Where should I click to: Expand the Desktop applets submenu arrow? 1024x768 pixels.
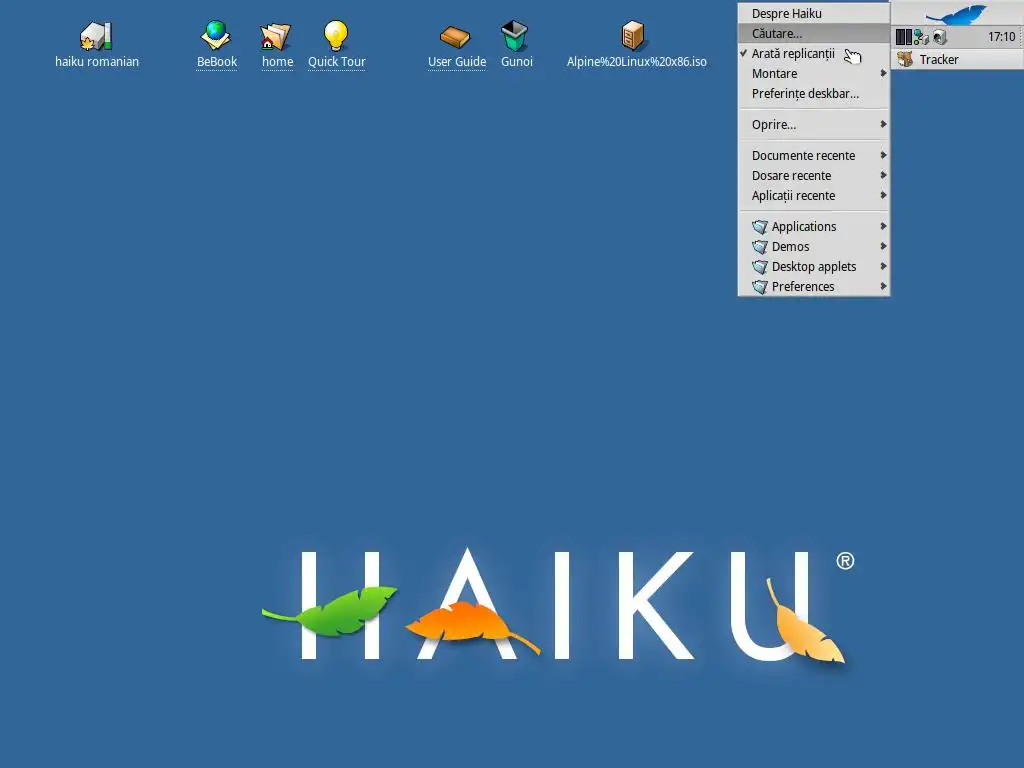point(883,266)
